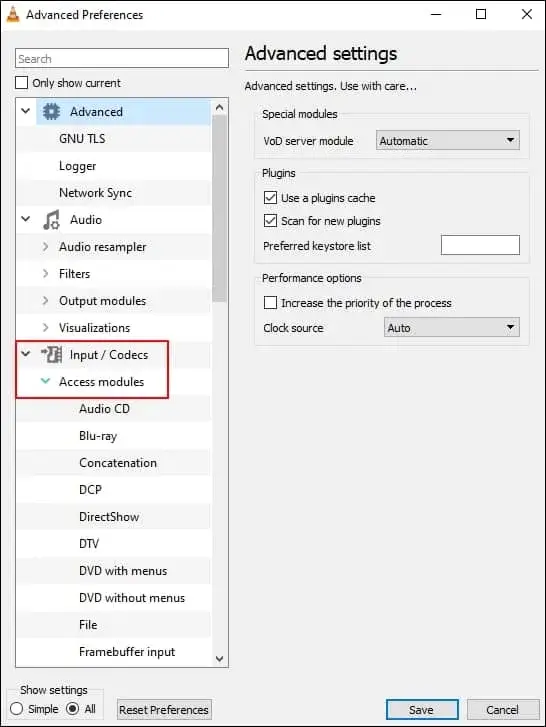Select Network Sync tree item
The height and width of the screenshot is (727, 546).
tap(95, 192)
